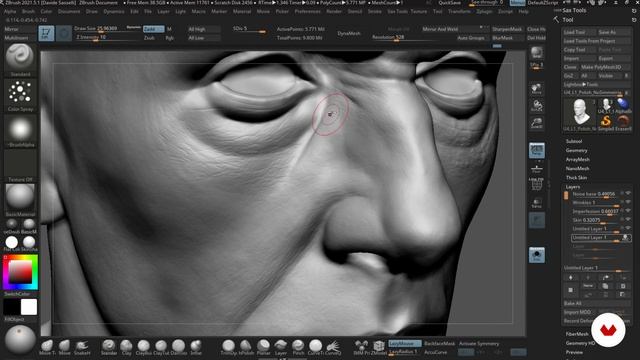Choose the ClayBuildup brush in bottom shelf
The height and width of the screenshot is (360, 640).
pyautogui.click(x=143, y=347)
